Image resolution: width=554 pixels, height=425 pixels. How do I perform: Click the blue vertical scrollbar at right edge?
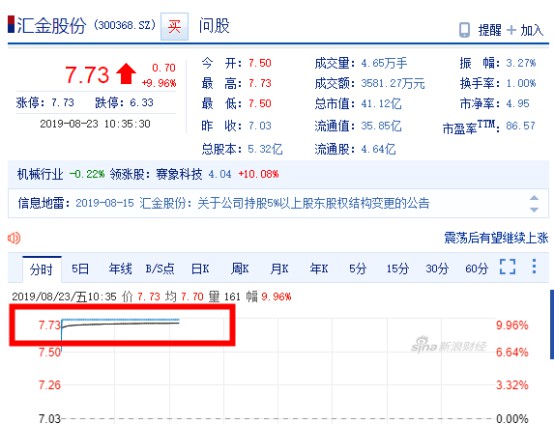(x=552, y=324)
